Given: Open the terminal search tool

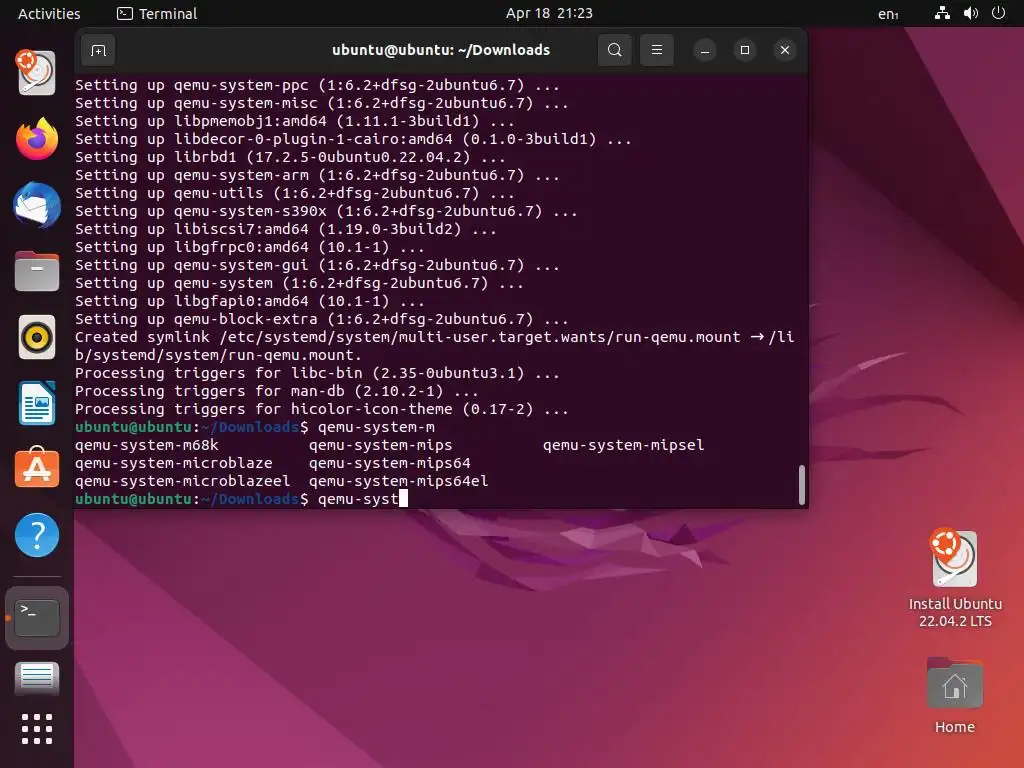Looking at the screenshot, I should tap(615, 50).
